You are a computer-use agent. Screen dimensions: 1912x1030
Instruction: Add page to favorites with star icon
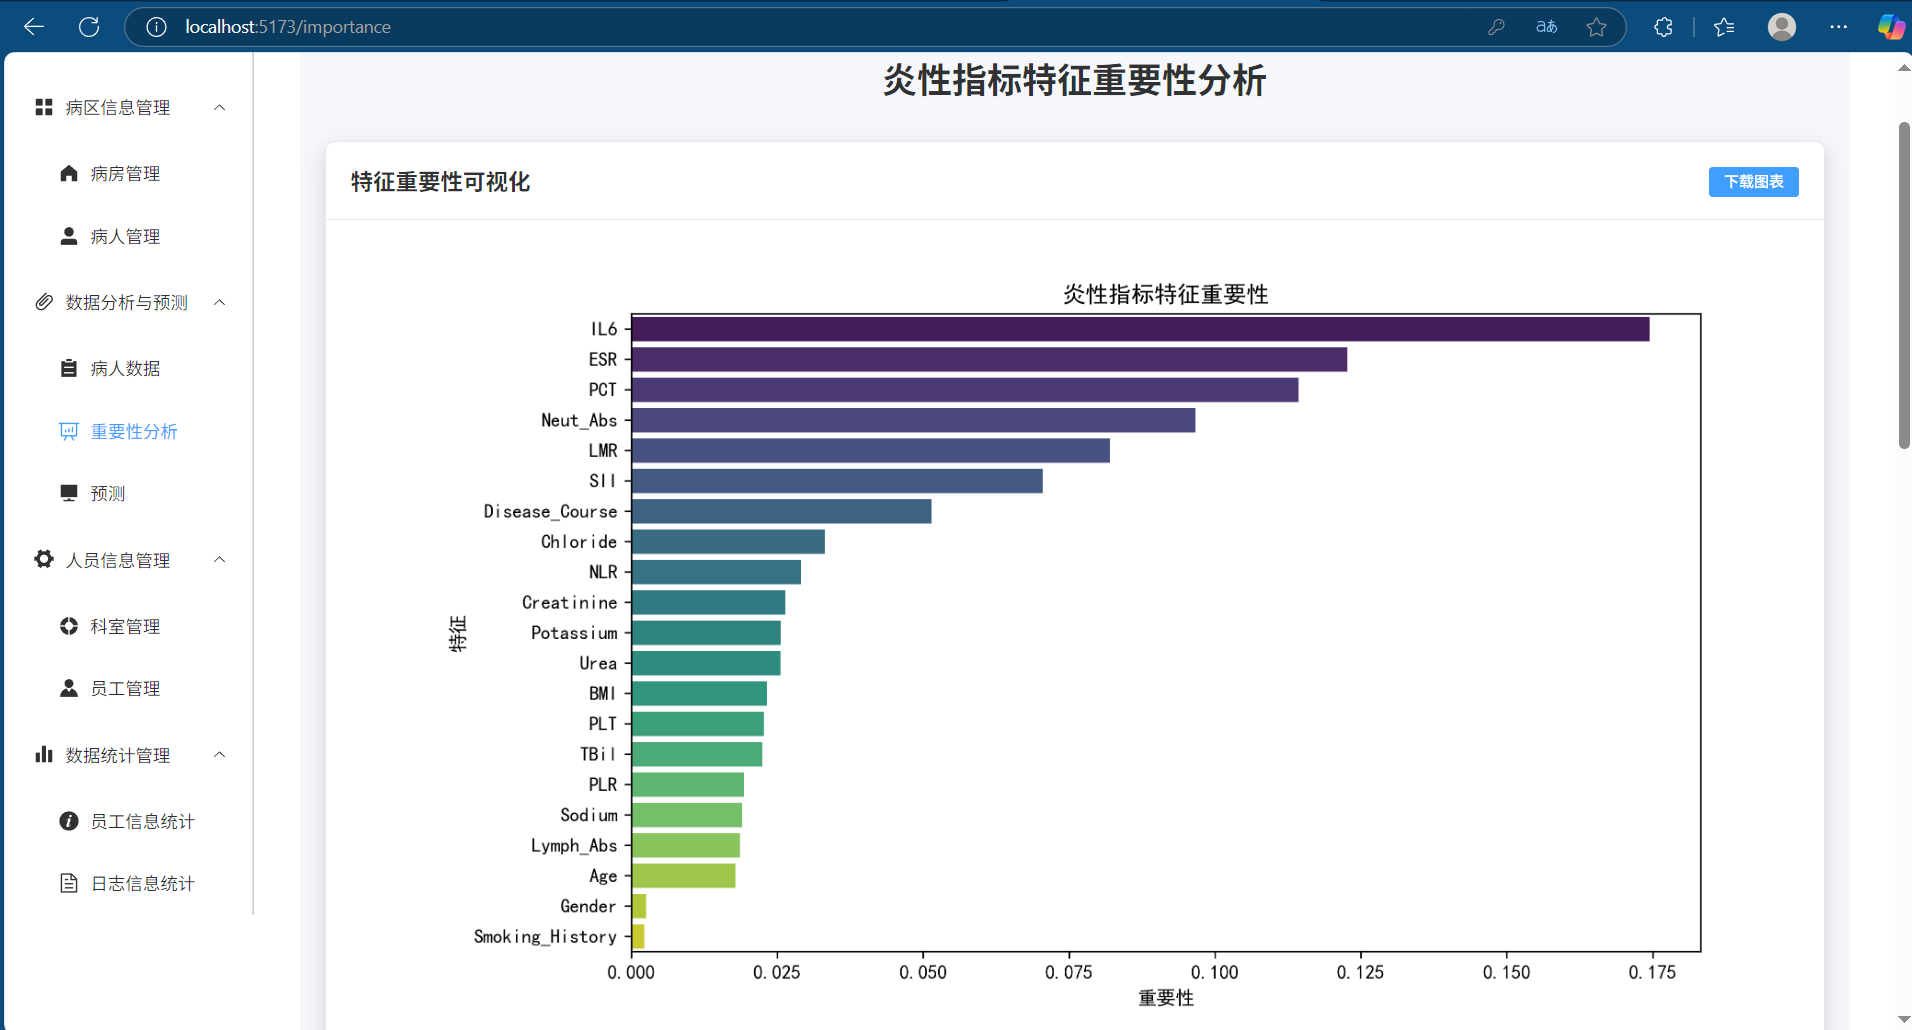[x=1596, y=27]
